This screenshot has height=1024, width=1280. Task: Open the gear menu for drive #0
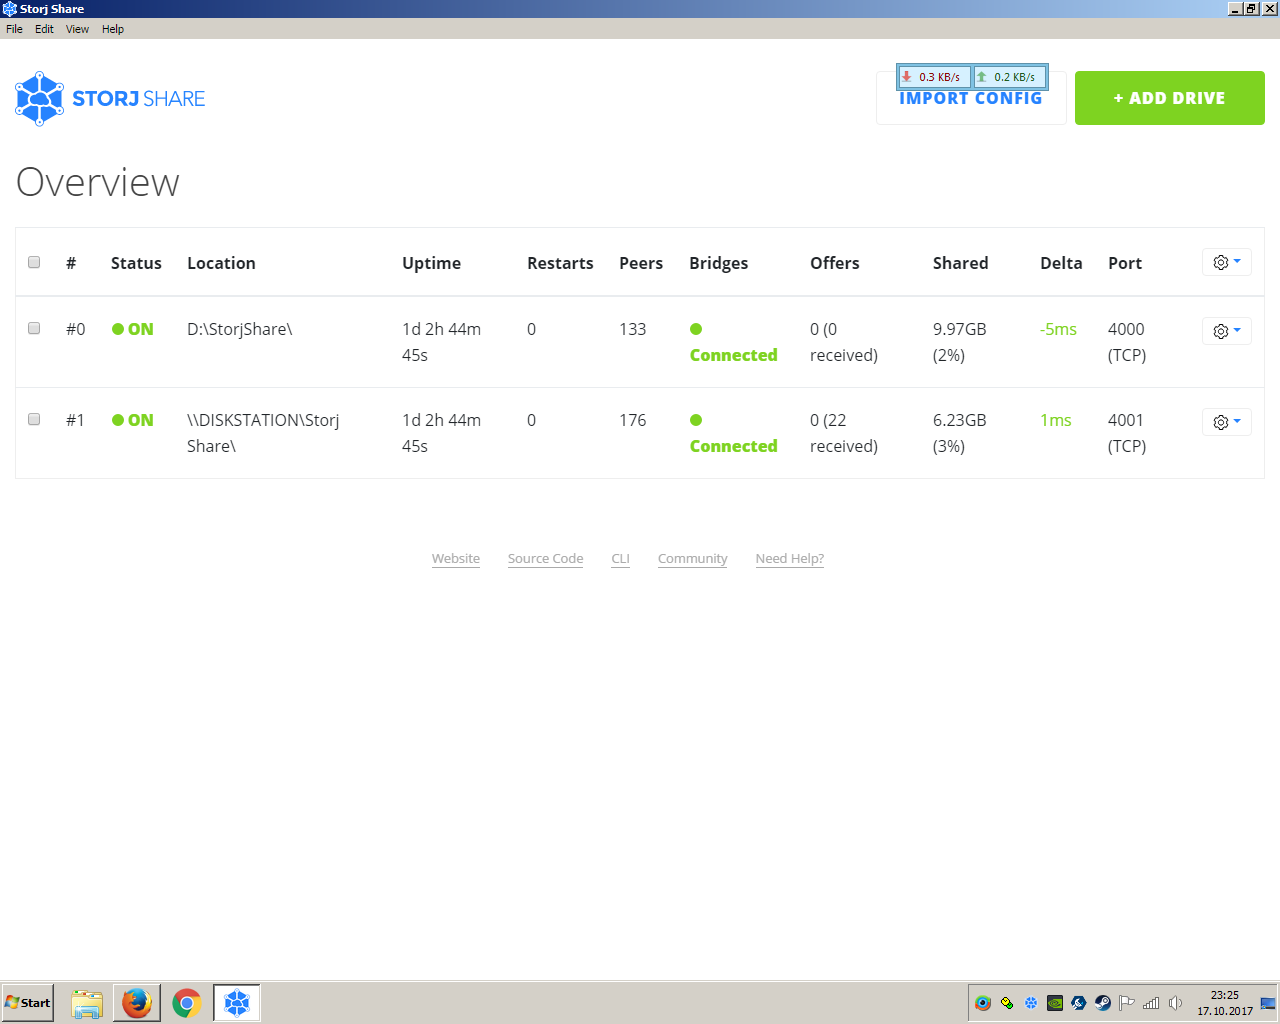point(1226,331)
